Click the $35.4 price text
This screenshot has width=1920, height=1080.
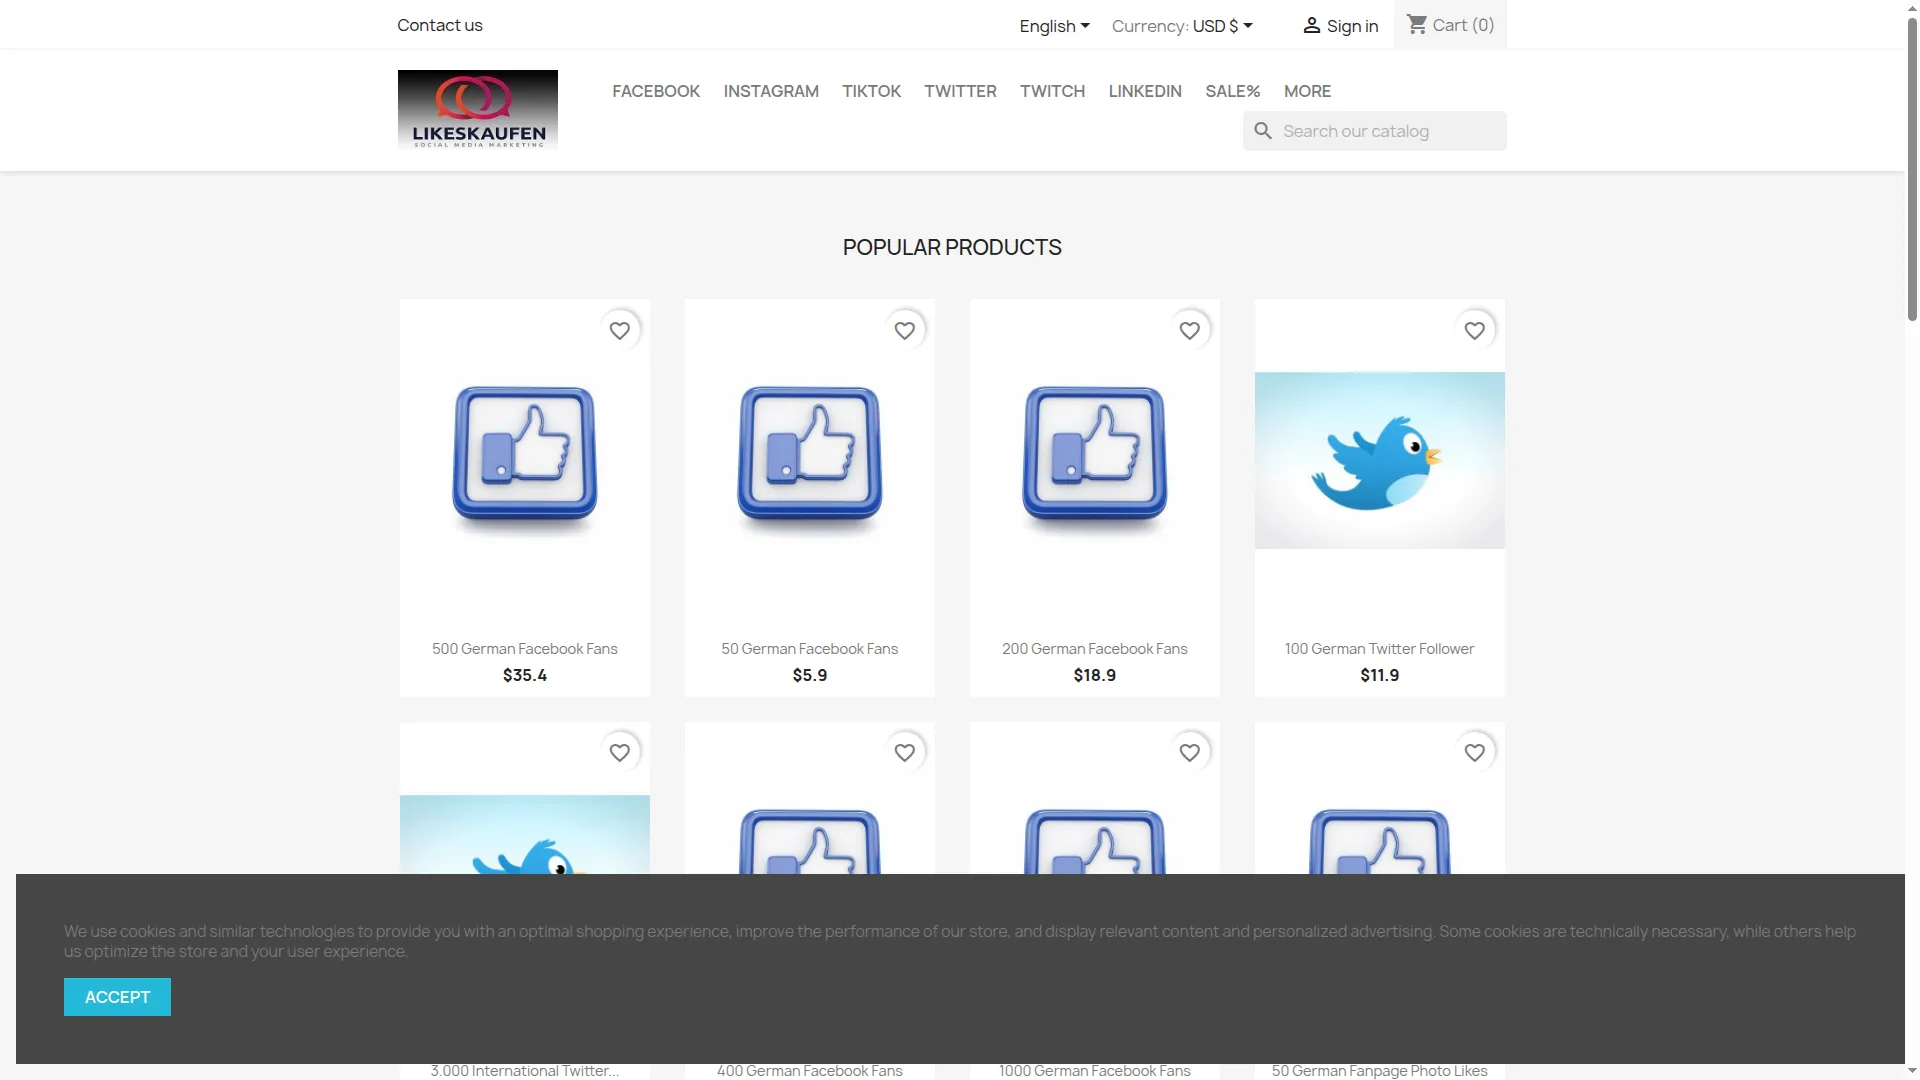tap(525, 676)
